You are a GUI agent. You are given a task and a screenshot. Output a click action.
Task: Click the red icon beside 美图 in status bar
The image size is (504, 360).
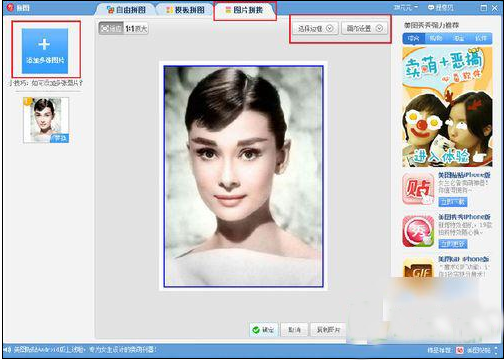click(460, 350)
